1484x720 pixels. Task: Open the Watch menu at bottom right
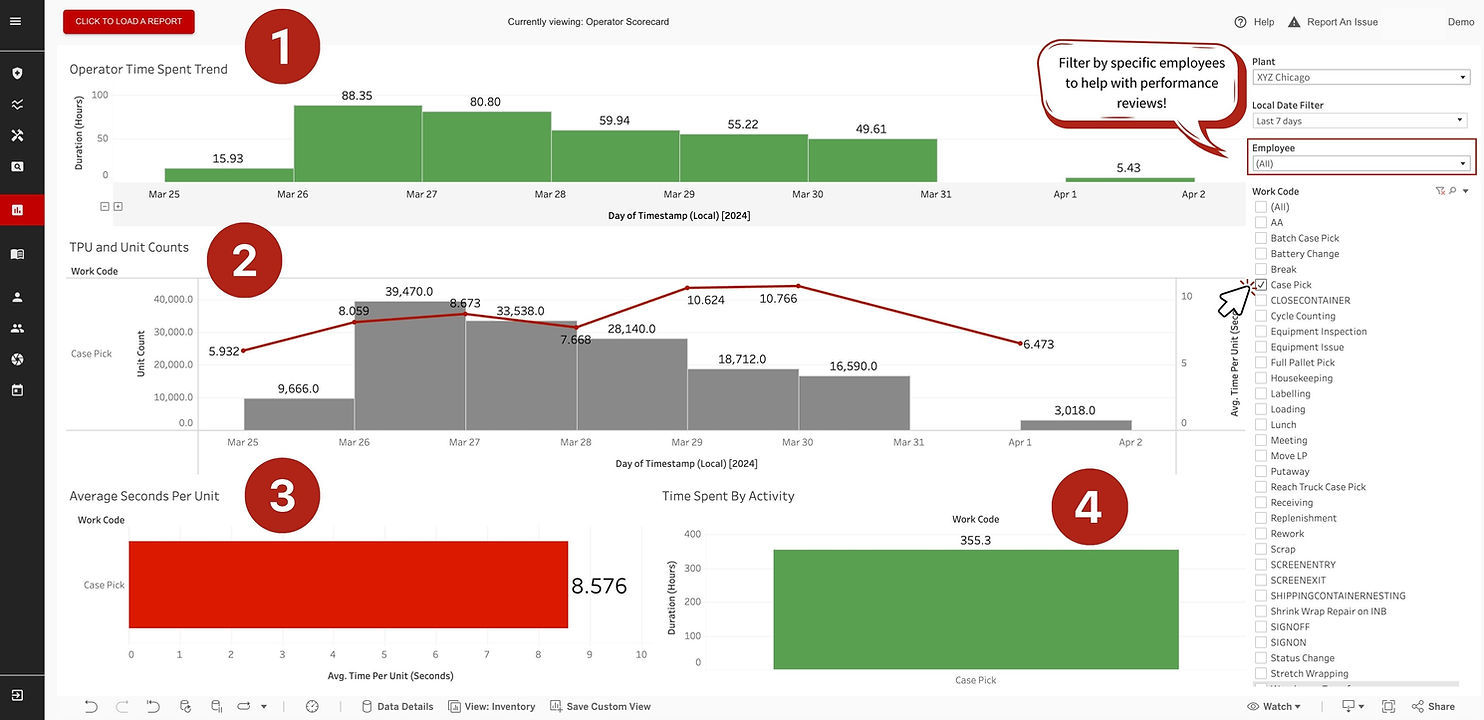click(1272, 706)
